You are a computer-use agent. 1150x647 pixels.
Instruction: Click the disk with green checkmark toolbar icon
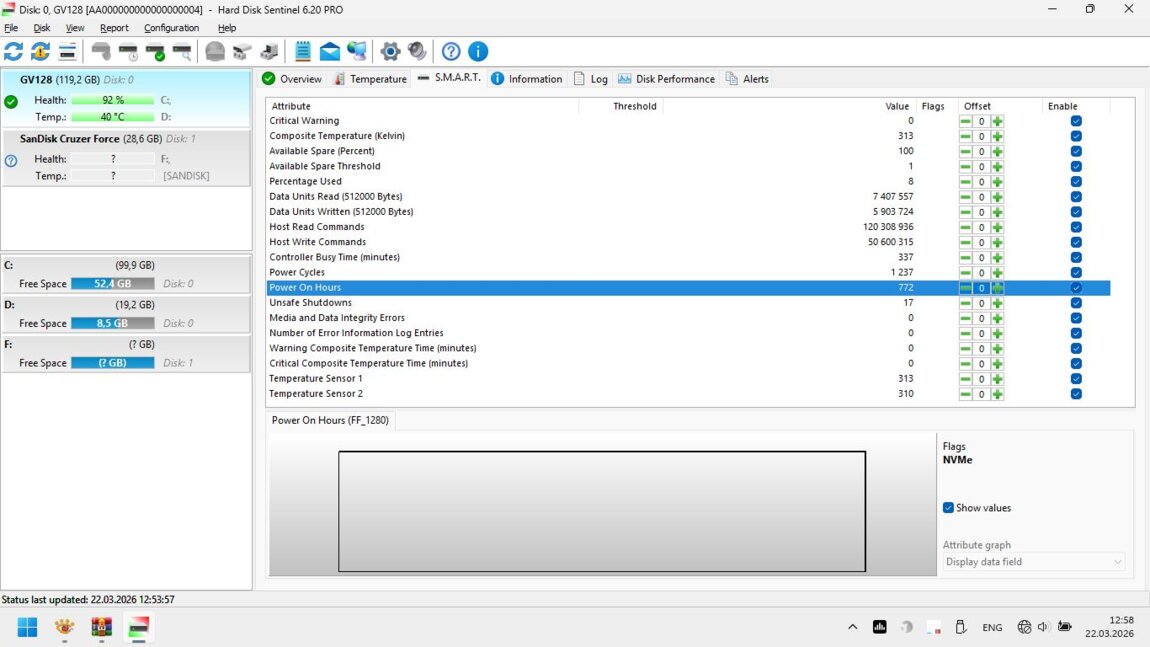tap(155, 51)
